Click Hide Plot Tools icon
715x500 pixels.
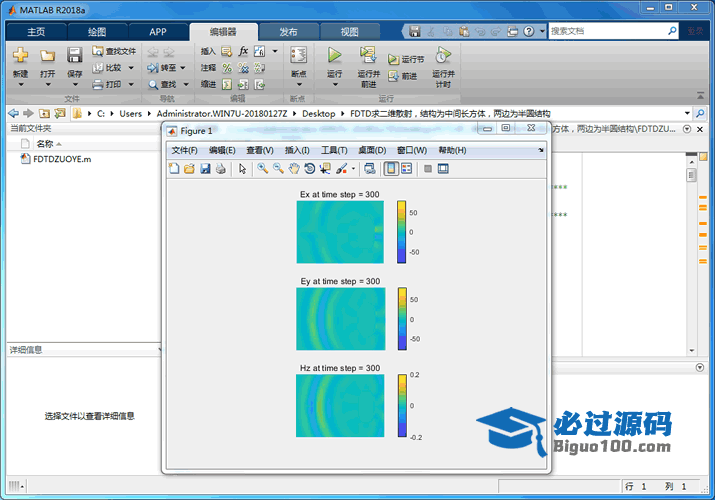(428, 169)
